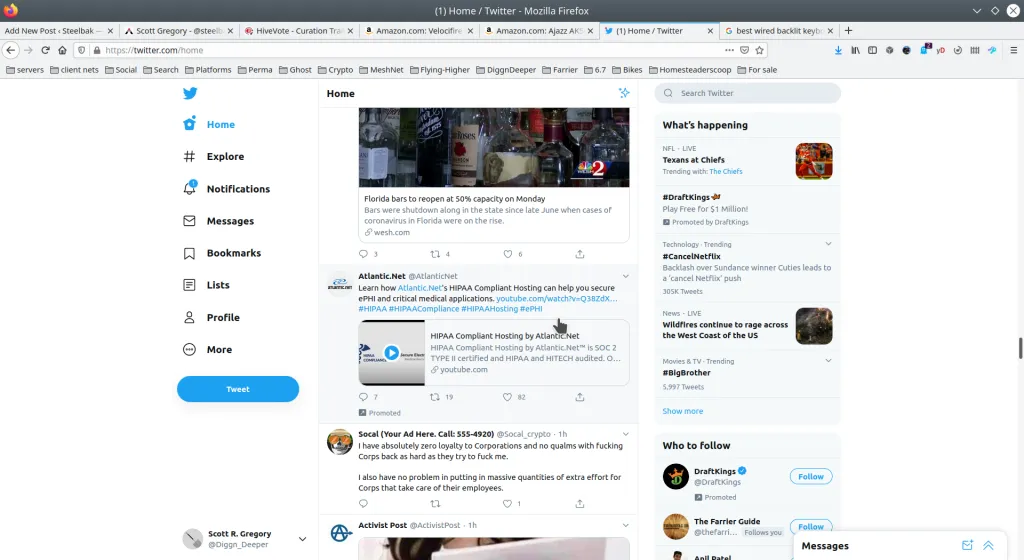Open Lists in the sidebar
1024x560 pixels.
coord(206,285)
